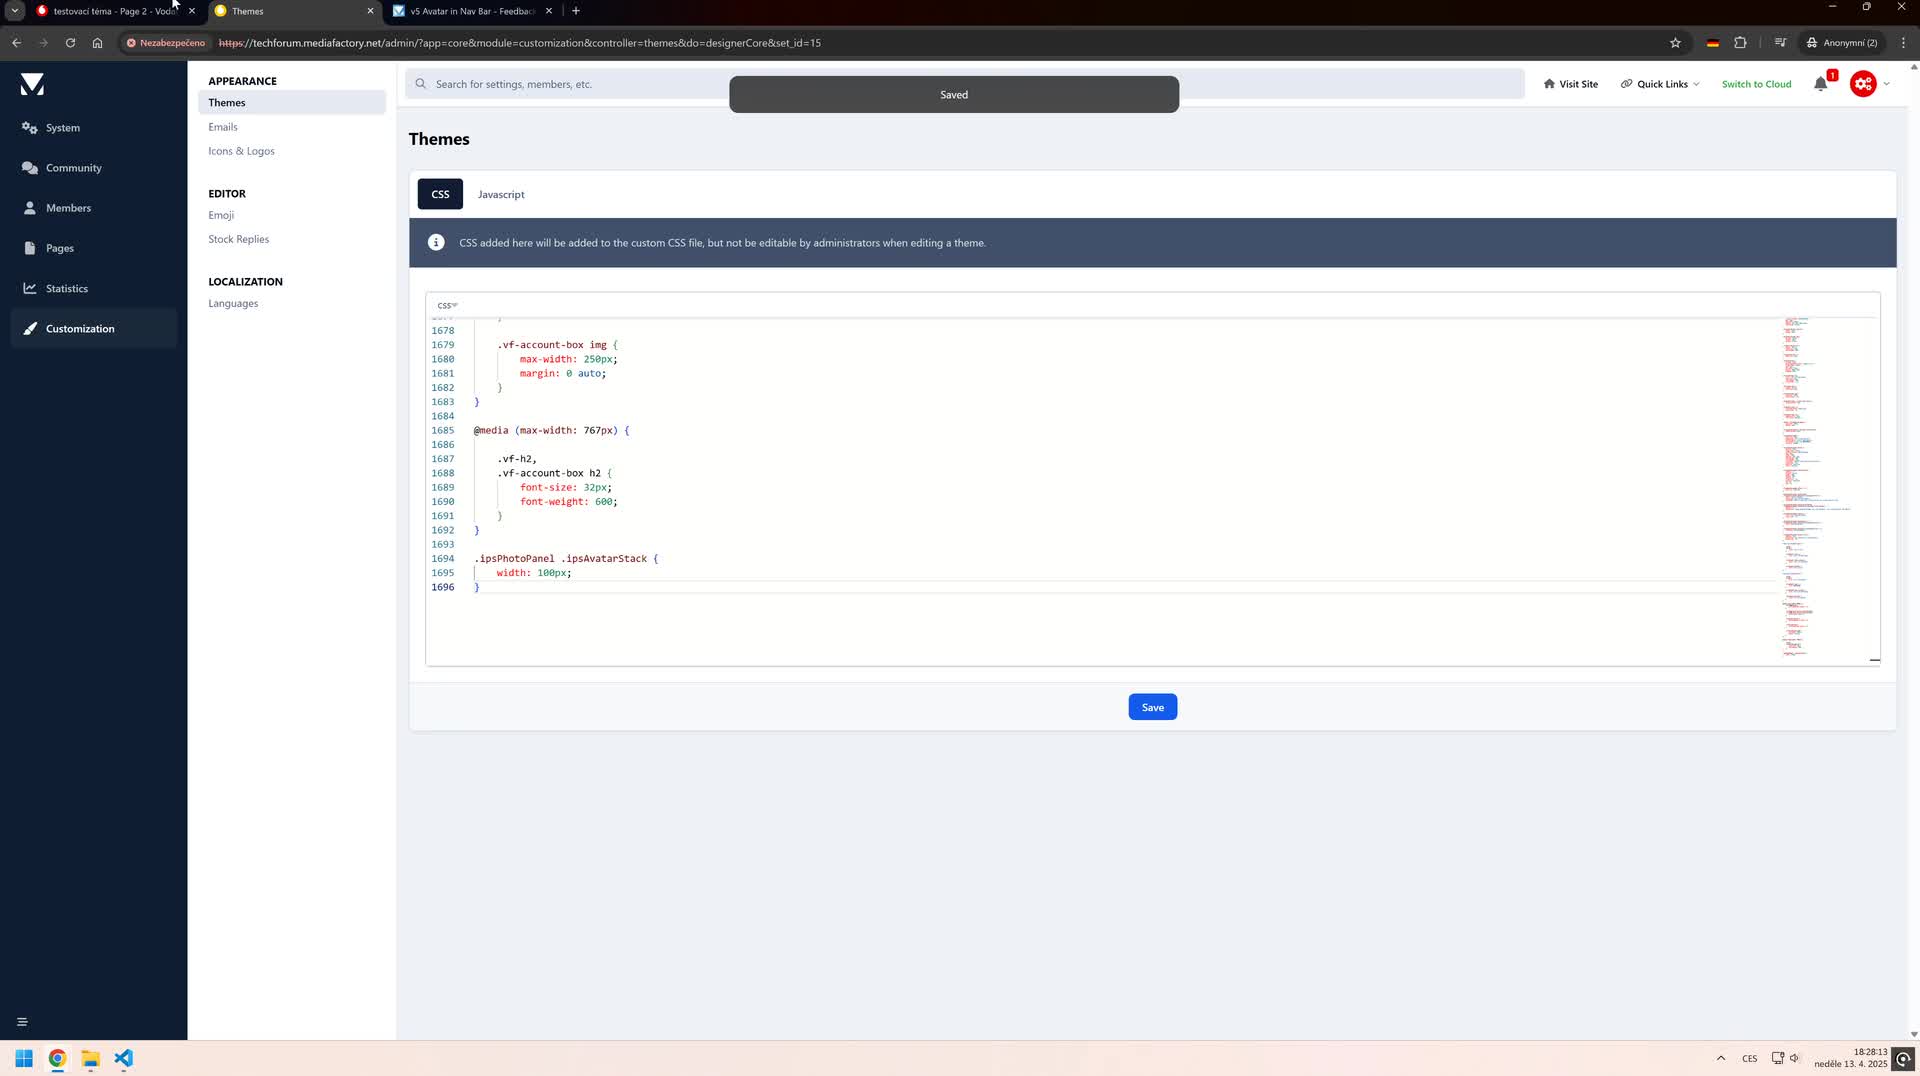Open the browser home page
The image size is (1920, 1076).
97,43
